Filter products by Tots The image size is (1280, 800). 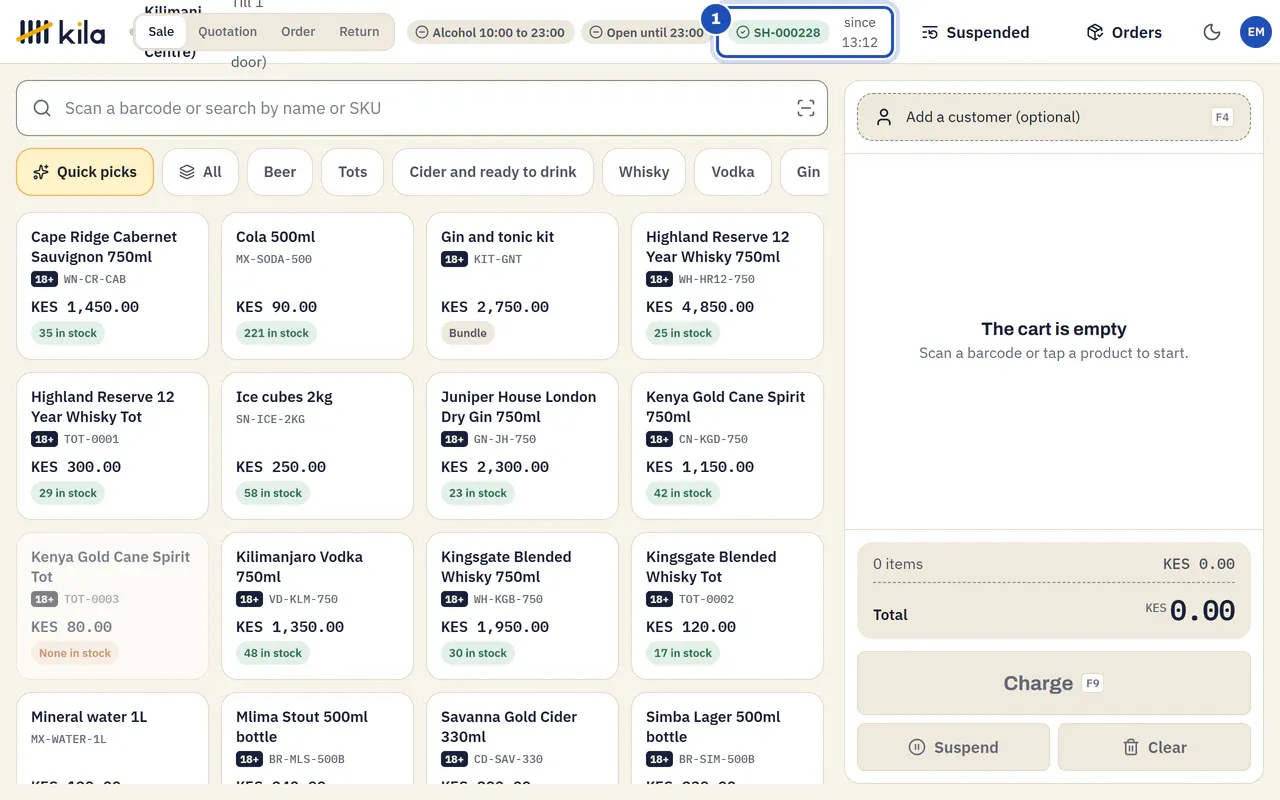353,172
